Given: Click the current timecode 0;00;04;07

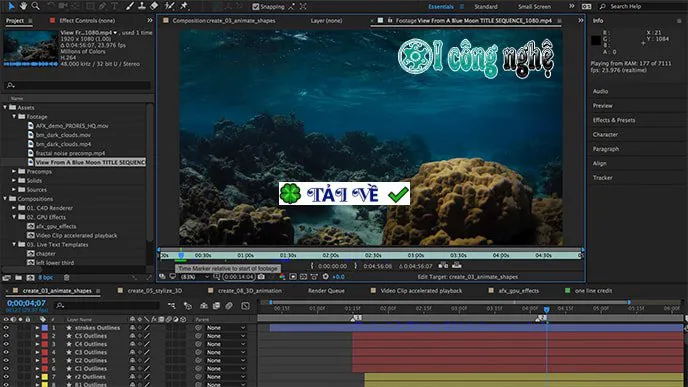Looking at the screenshot, I should [26, 303].
